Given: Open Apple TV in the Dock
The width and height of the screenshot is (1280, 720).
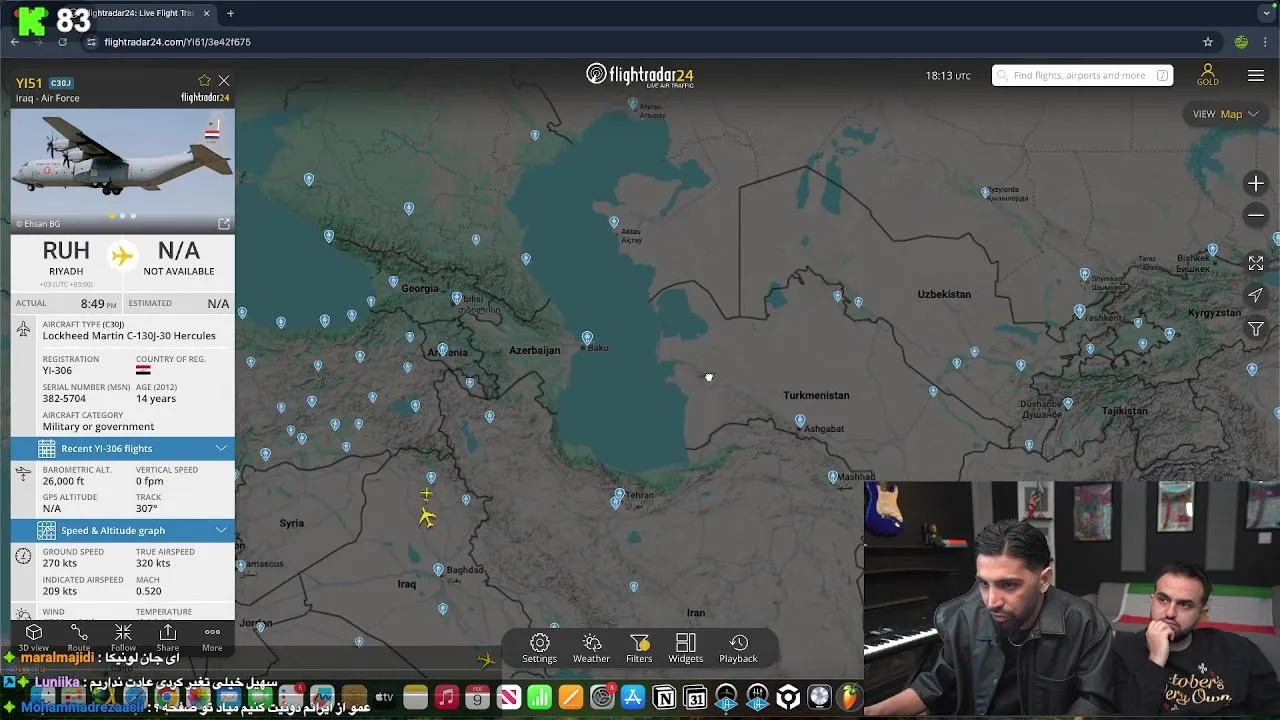Looking at the screenshot, I should pos(385,697).
